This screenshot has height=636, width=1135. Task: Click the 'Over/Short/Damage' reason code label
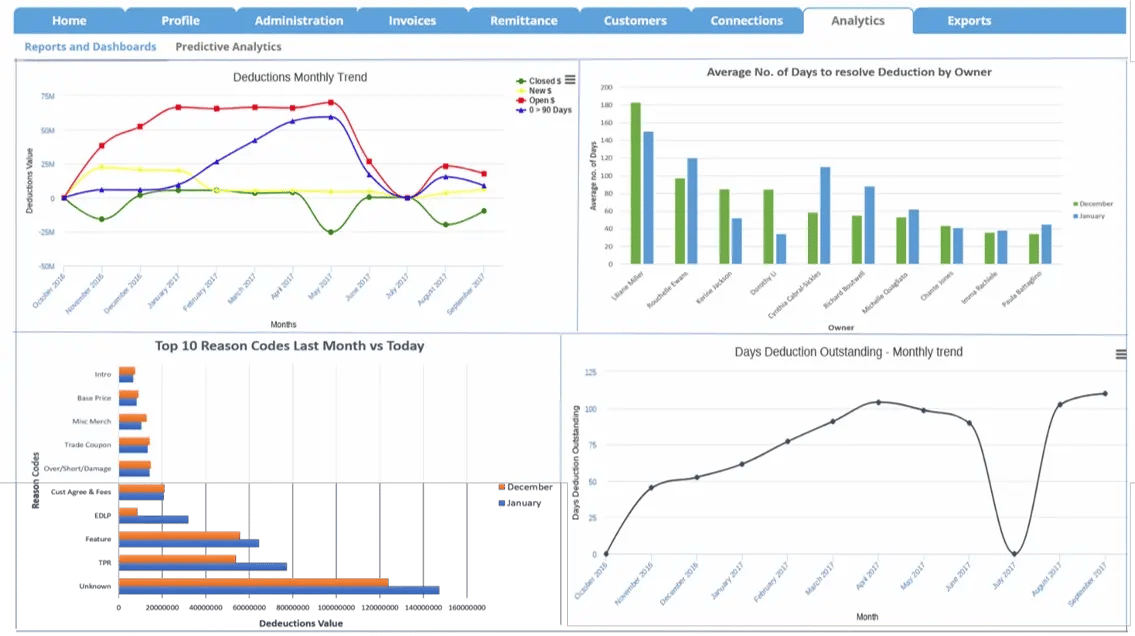(77, 468)
